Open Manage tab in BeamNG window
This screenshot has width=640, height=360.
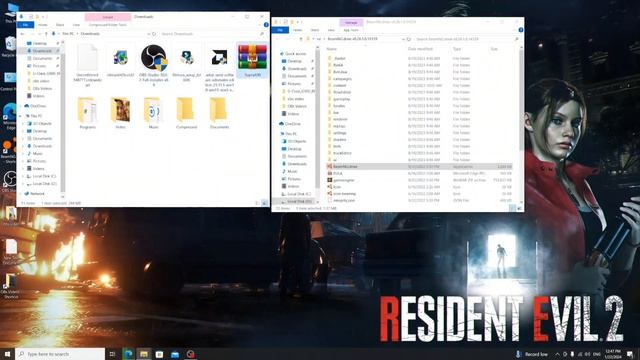(351, 22)
